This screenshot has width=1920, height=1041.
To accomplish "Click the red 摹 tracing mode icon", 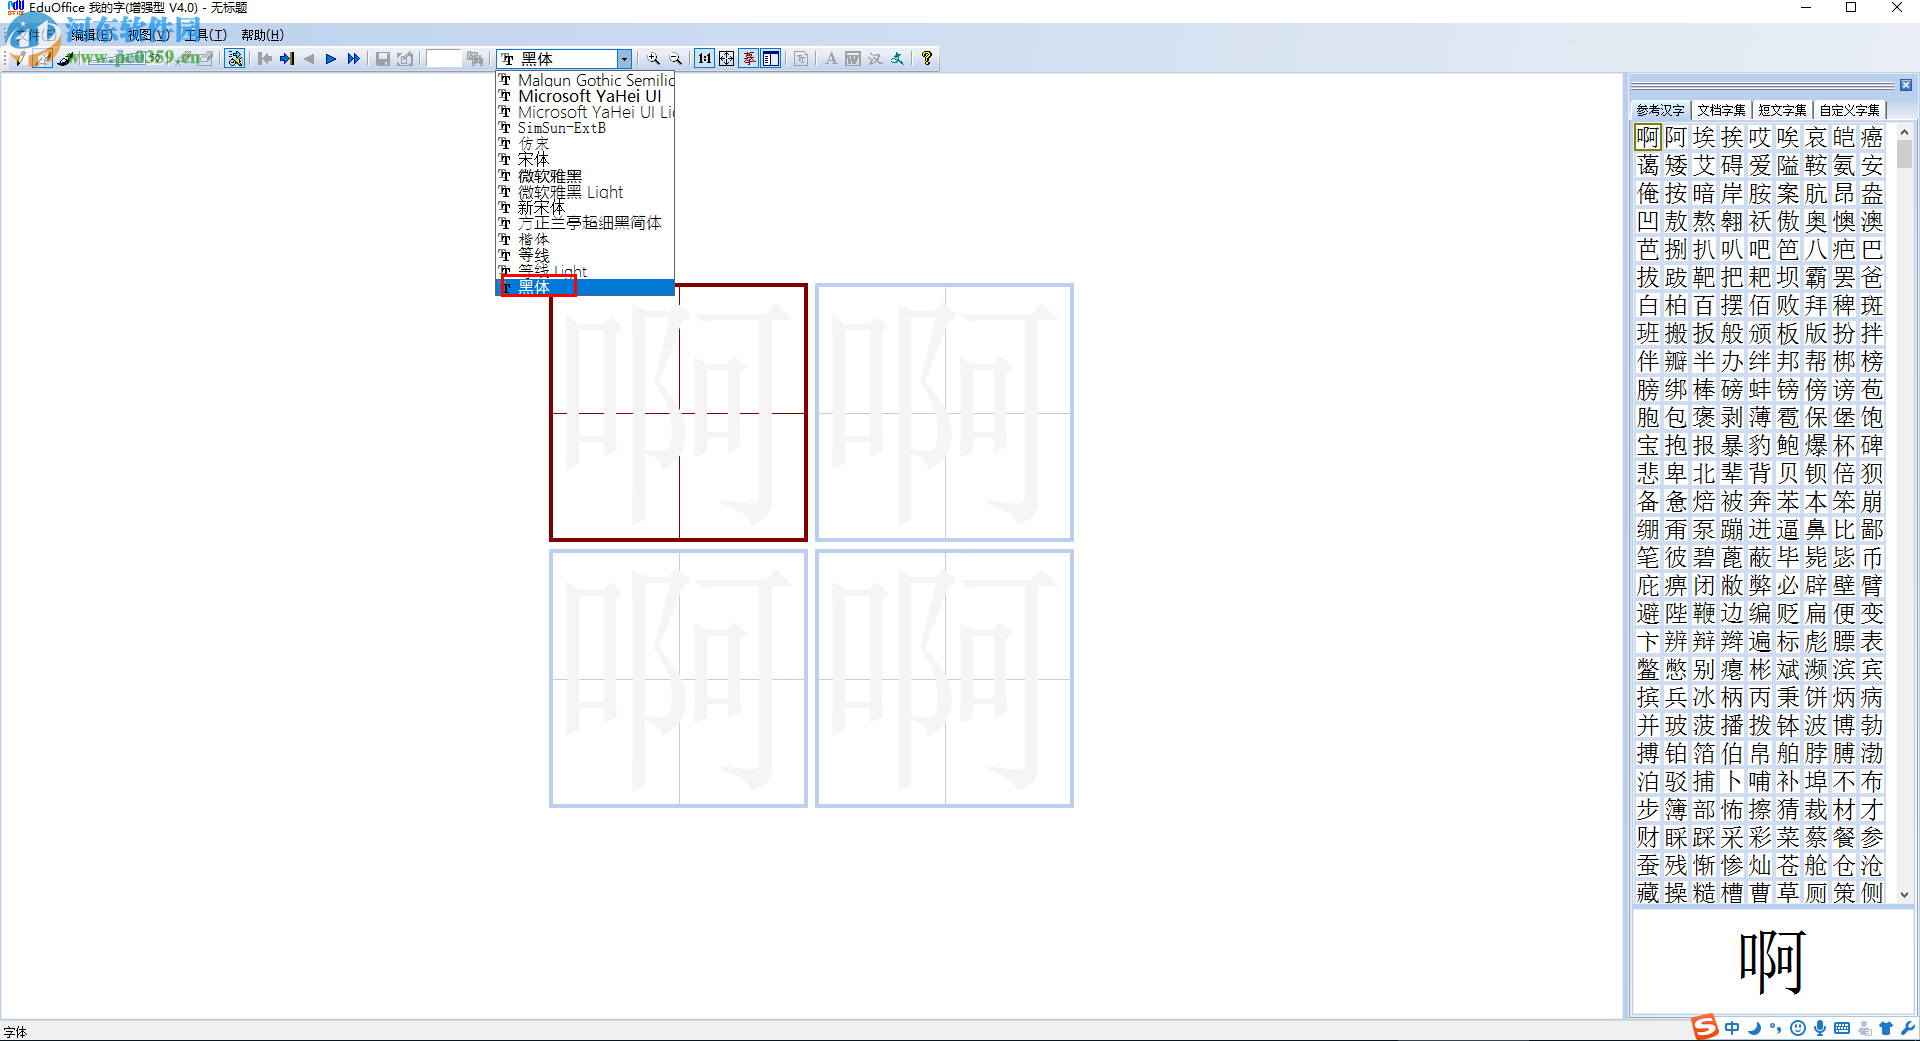I will point(748,59).
